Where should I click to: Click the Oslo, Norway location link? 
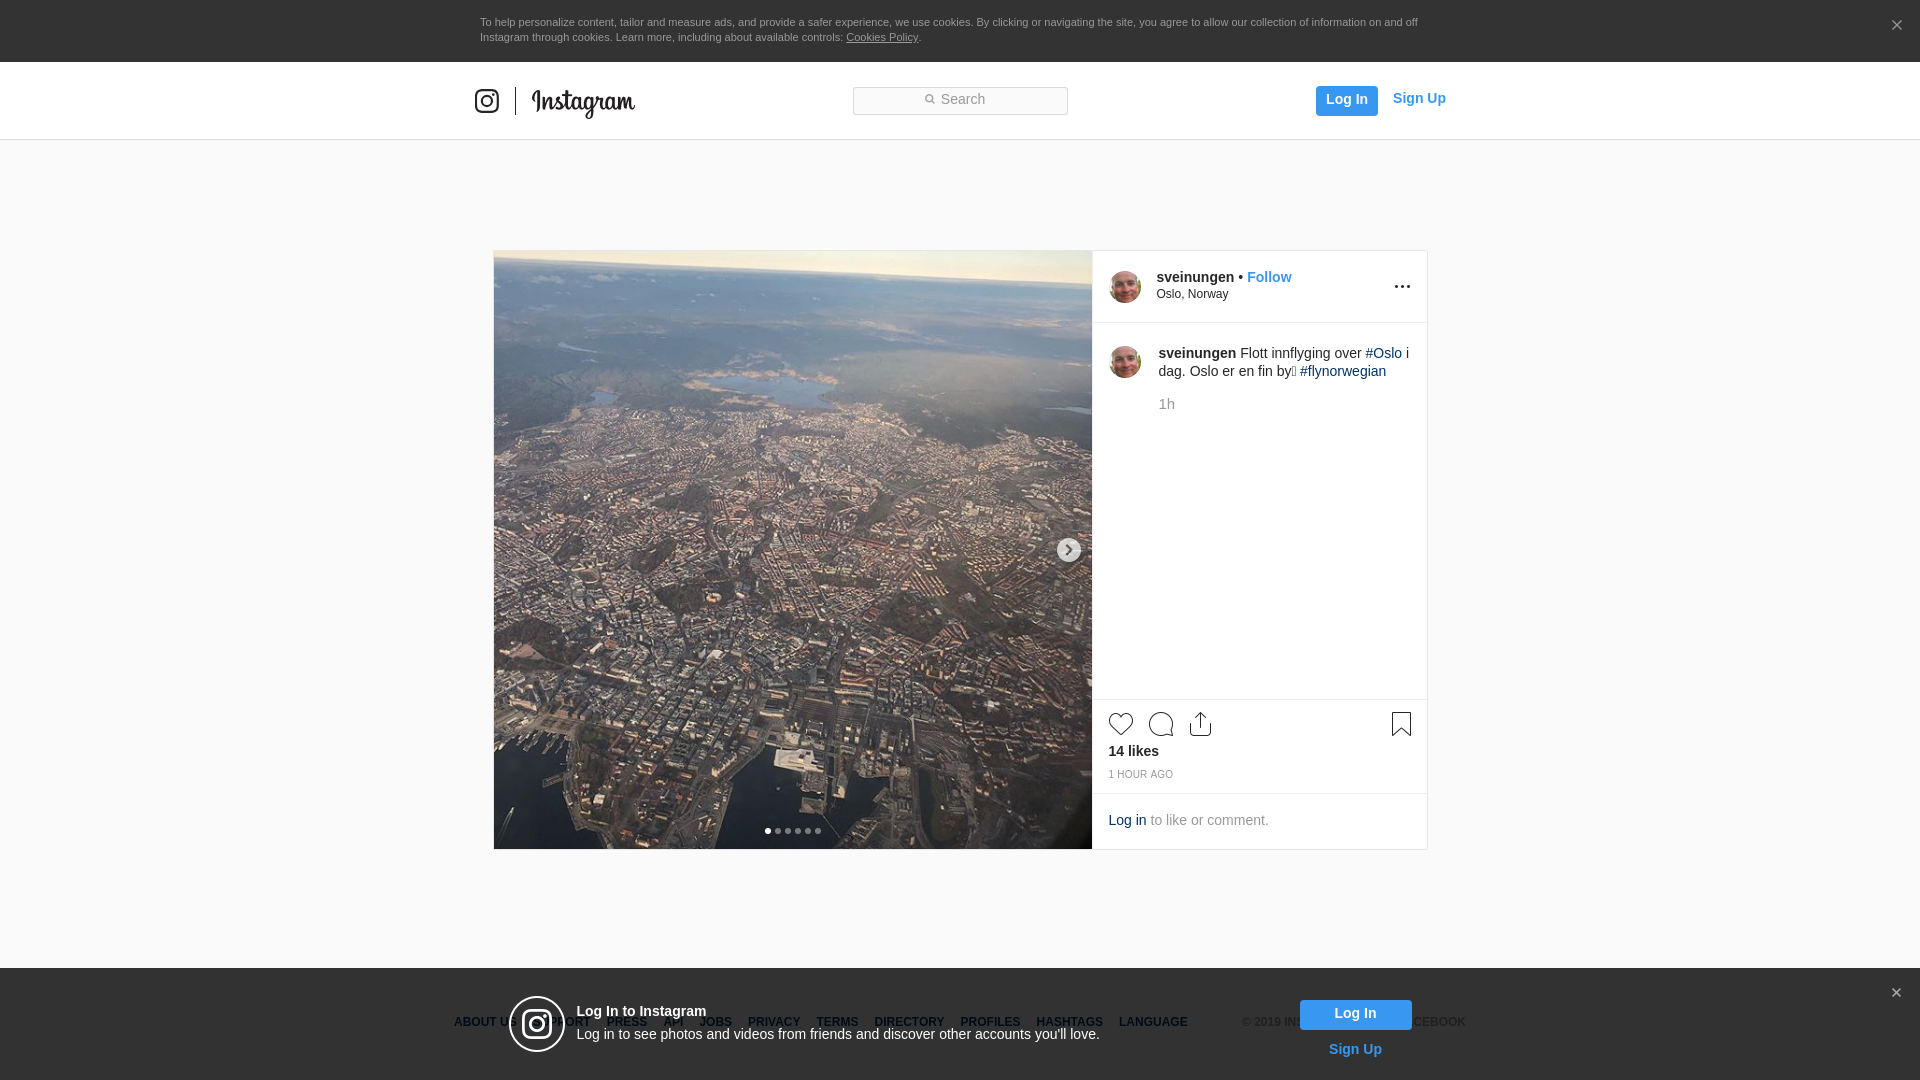pos(1192,294)
